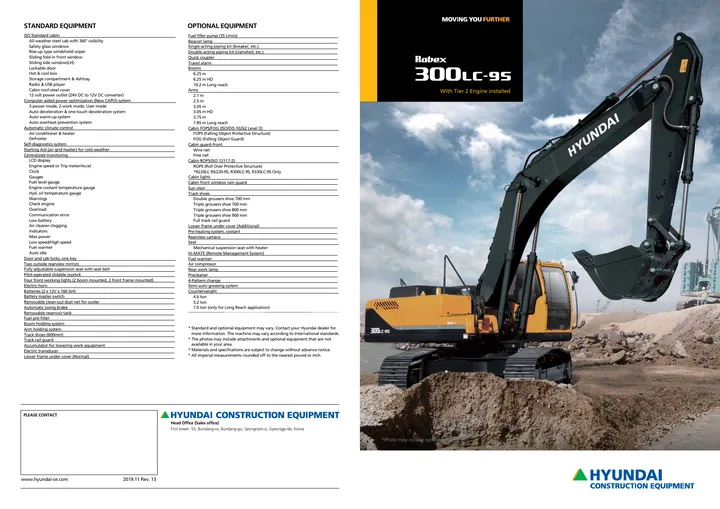Screen dimensions: 720x509
Task: Click 'Lockable door' item
Action: pos(42,68)
